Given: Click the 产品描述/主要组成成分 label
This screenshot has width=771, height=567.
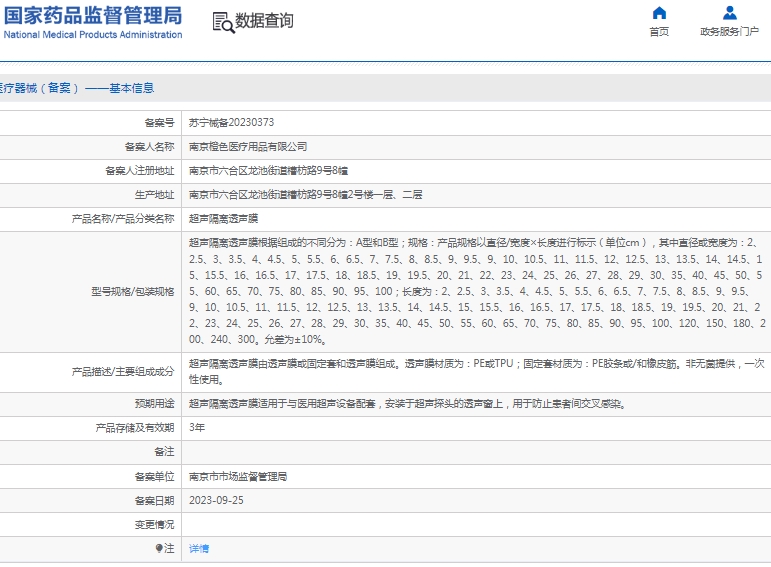Looking at the screenshot, I should (x=123, y=372).
